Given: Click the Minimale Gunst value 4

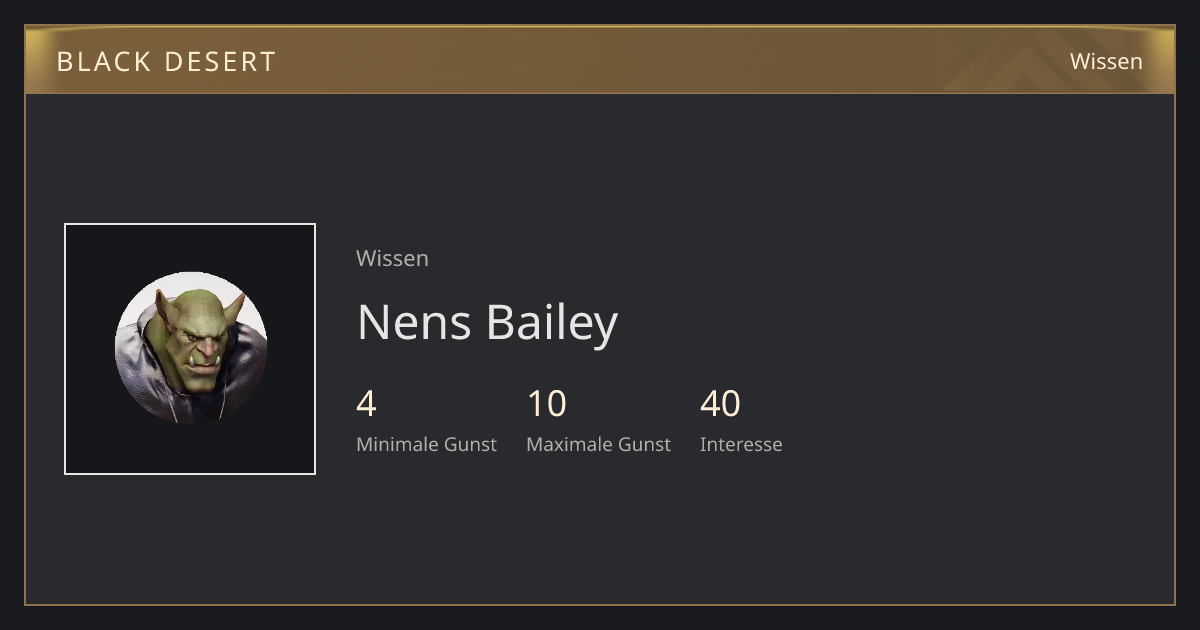Looking at the screenshot, I should coord(366,404).
